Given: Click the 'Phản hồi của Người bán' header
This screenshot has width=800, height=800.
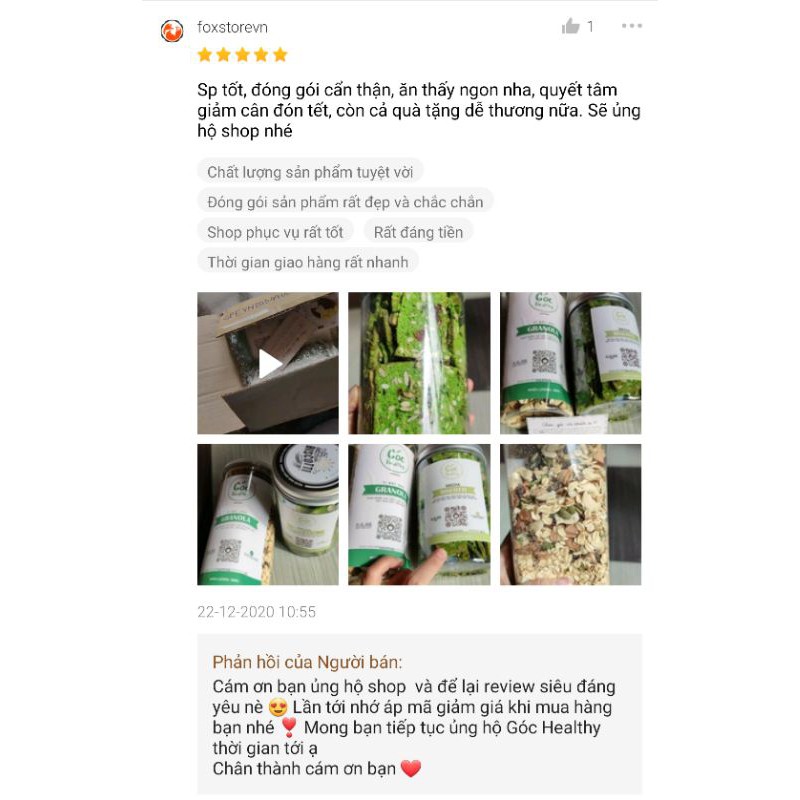Looking at the screenshot, I should coord(307,662).
